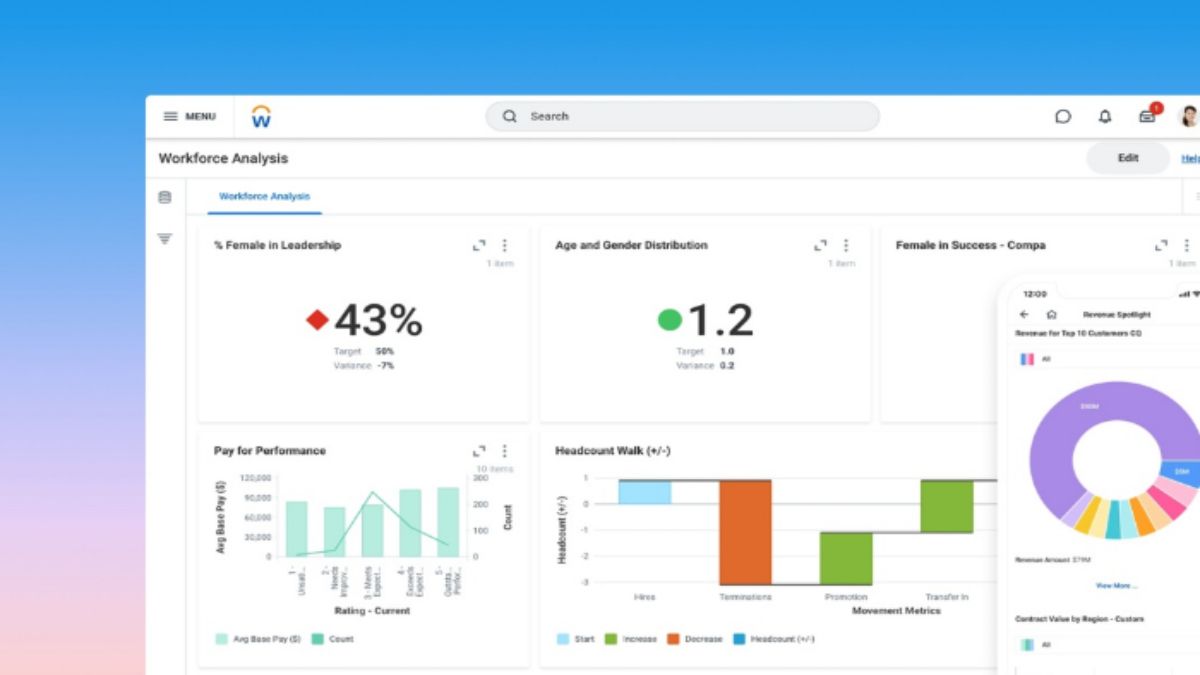The image size is (1200, 675).
Task: Click the Edit button
Action: [1128, 158]
